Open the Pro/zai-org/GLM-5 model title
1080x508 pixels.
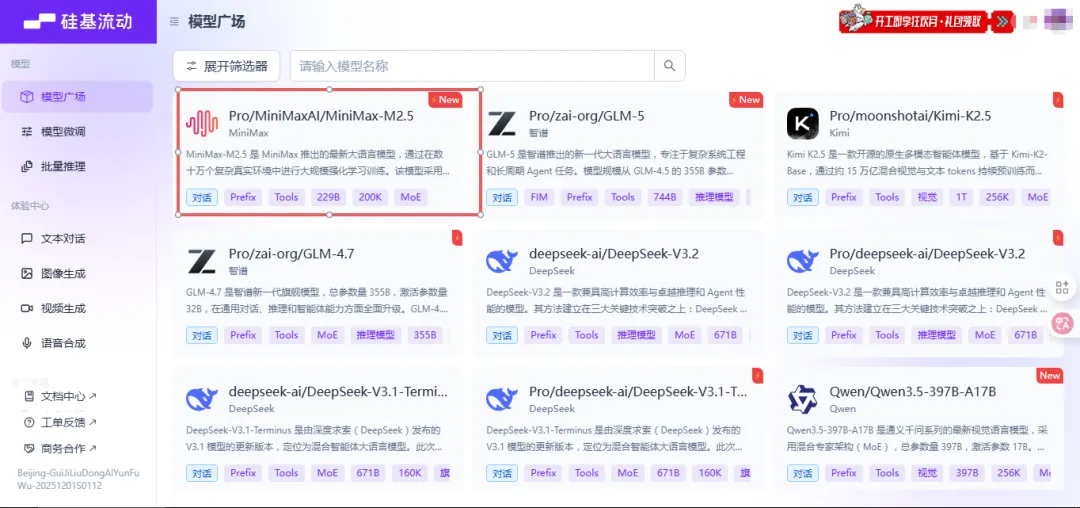coord(587,116)
